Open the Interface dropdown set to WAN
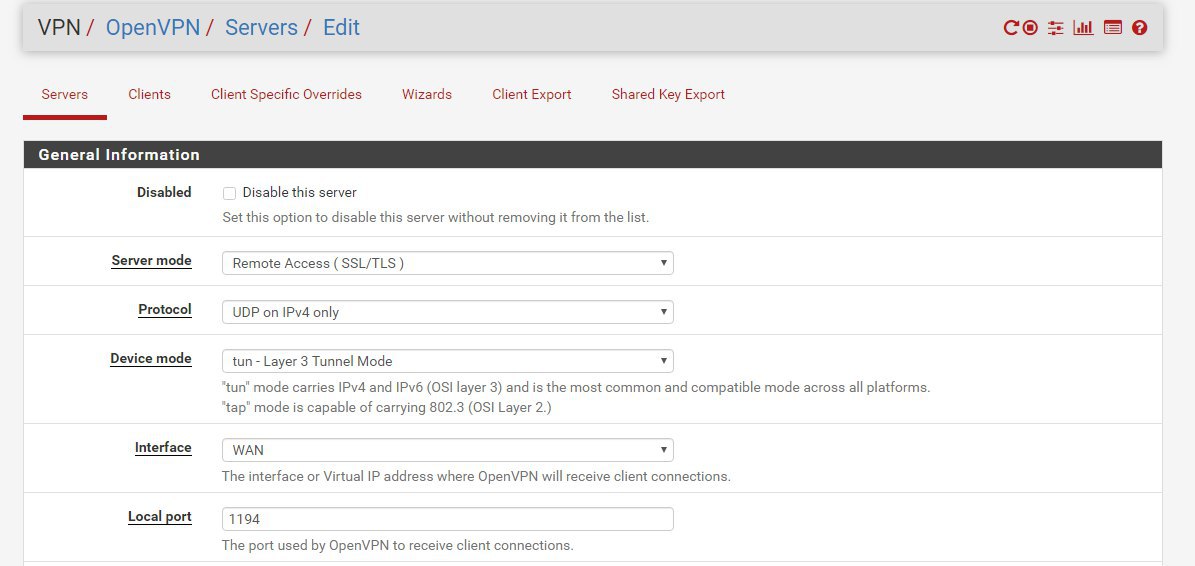The height and width of the screenshot is (566, 1195). pyautogui.click(x=447, y=450)
